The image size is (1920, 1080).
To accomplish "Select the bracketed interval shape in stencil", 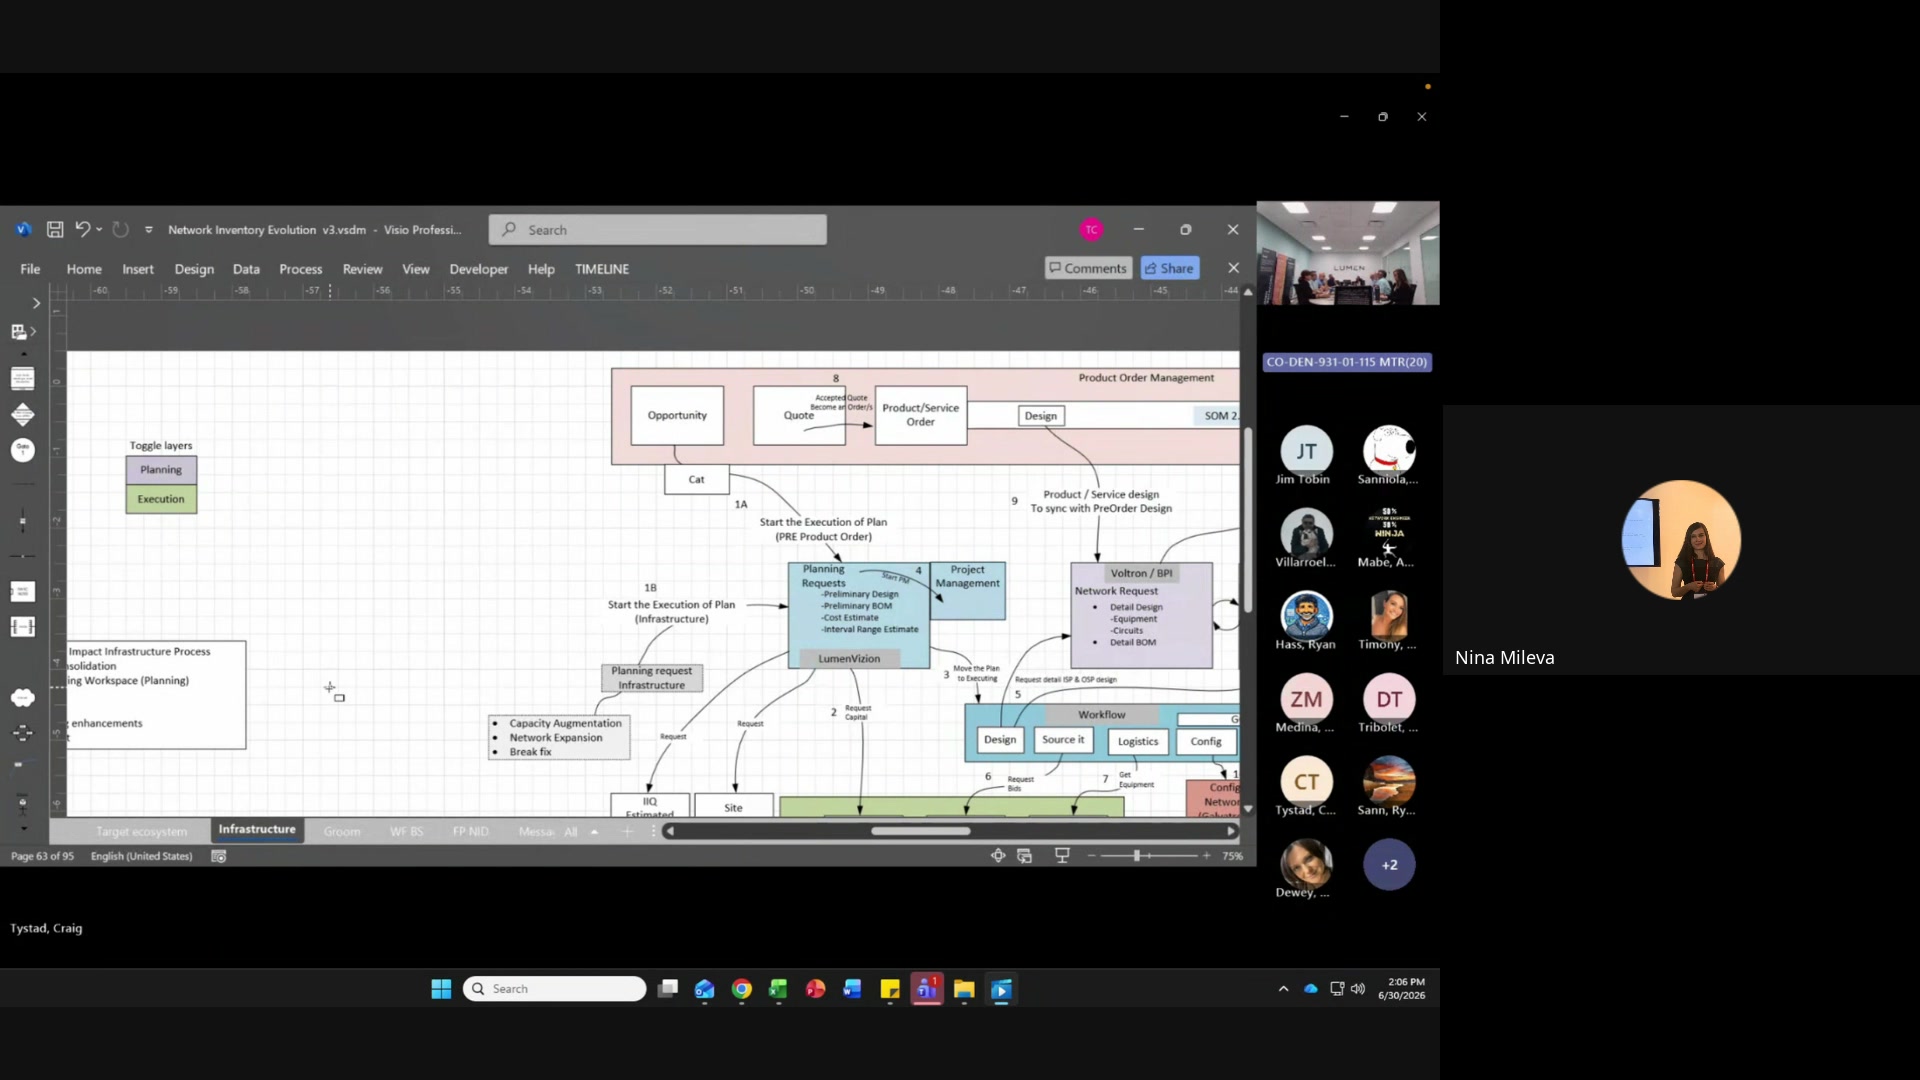I will 22,627.
